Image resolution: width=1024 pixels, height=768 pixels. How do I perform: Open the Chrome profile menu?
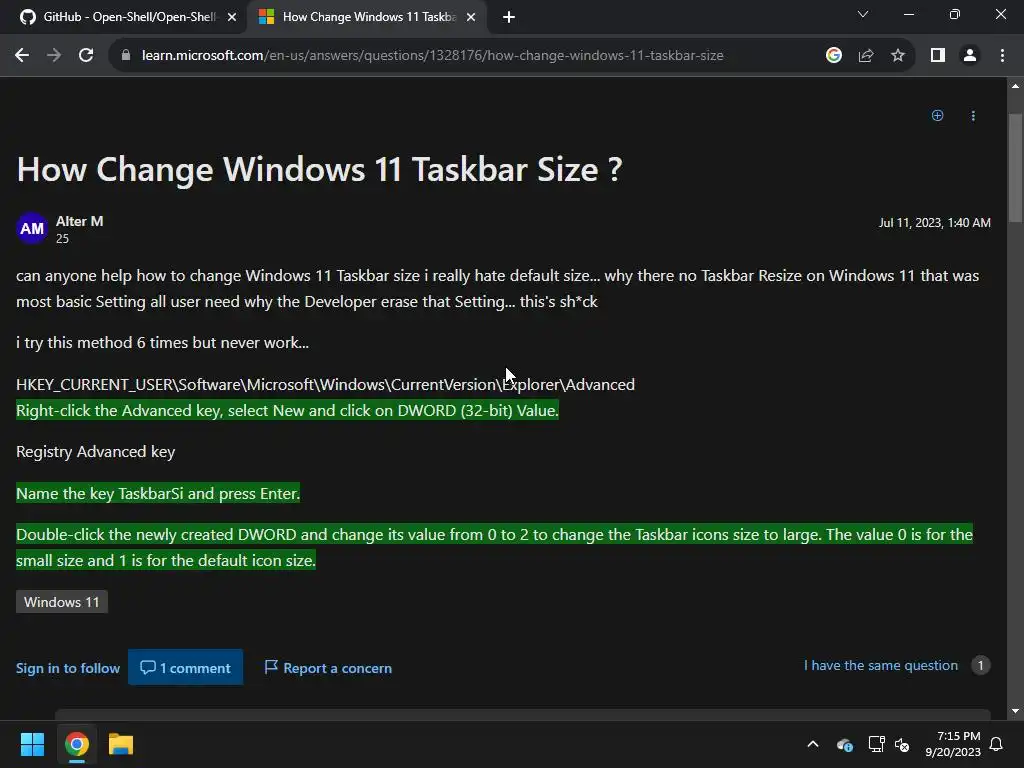point(970,56)
